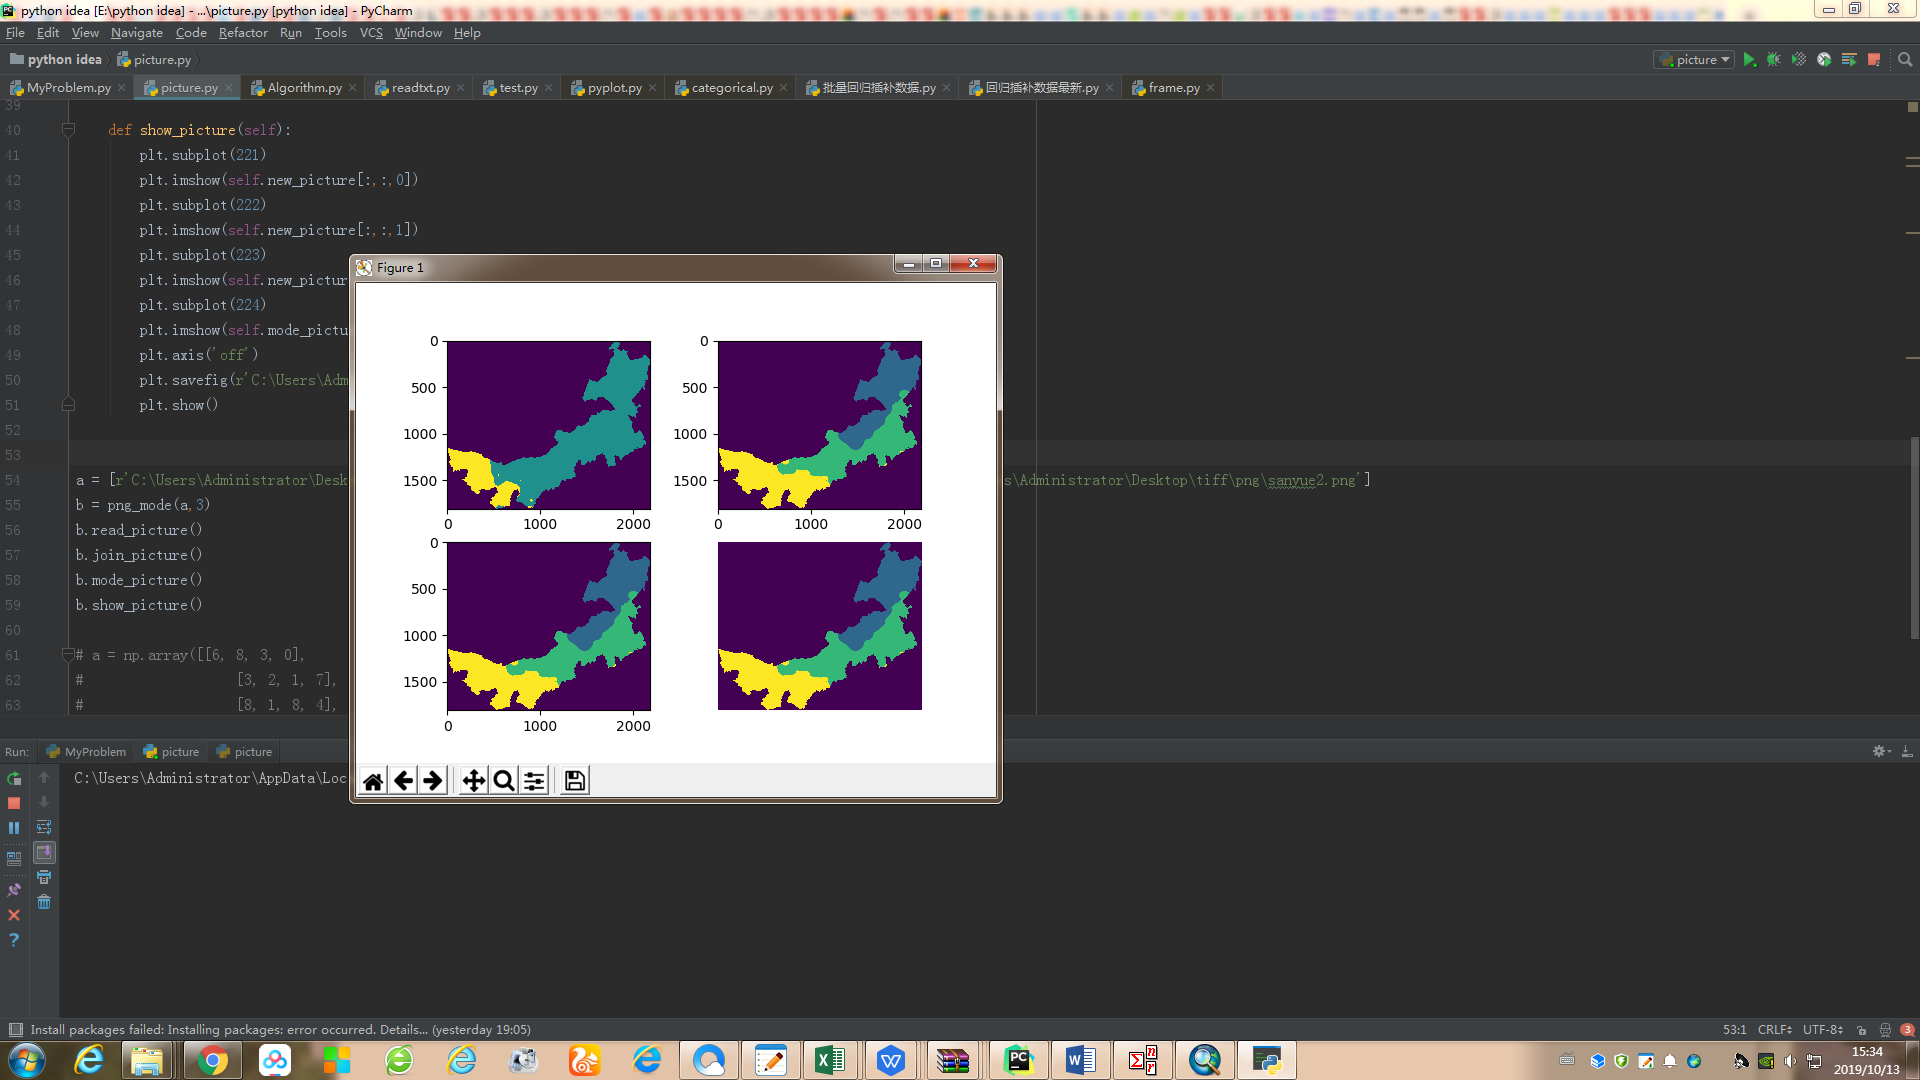Toggle Soft-Wrap in the Run console
Screen dimensions: 1920x1080
[44, 827]
